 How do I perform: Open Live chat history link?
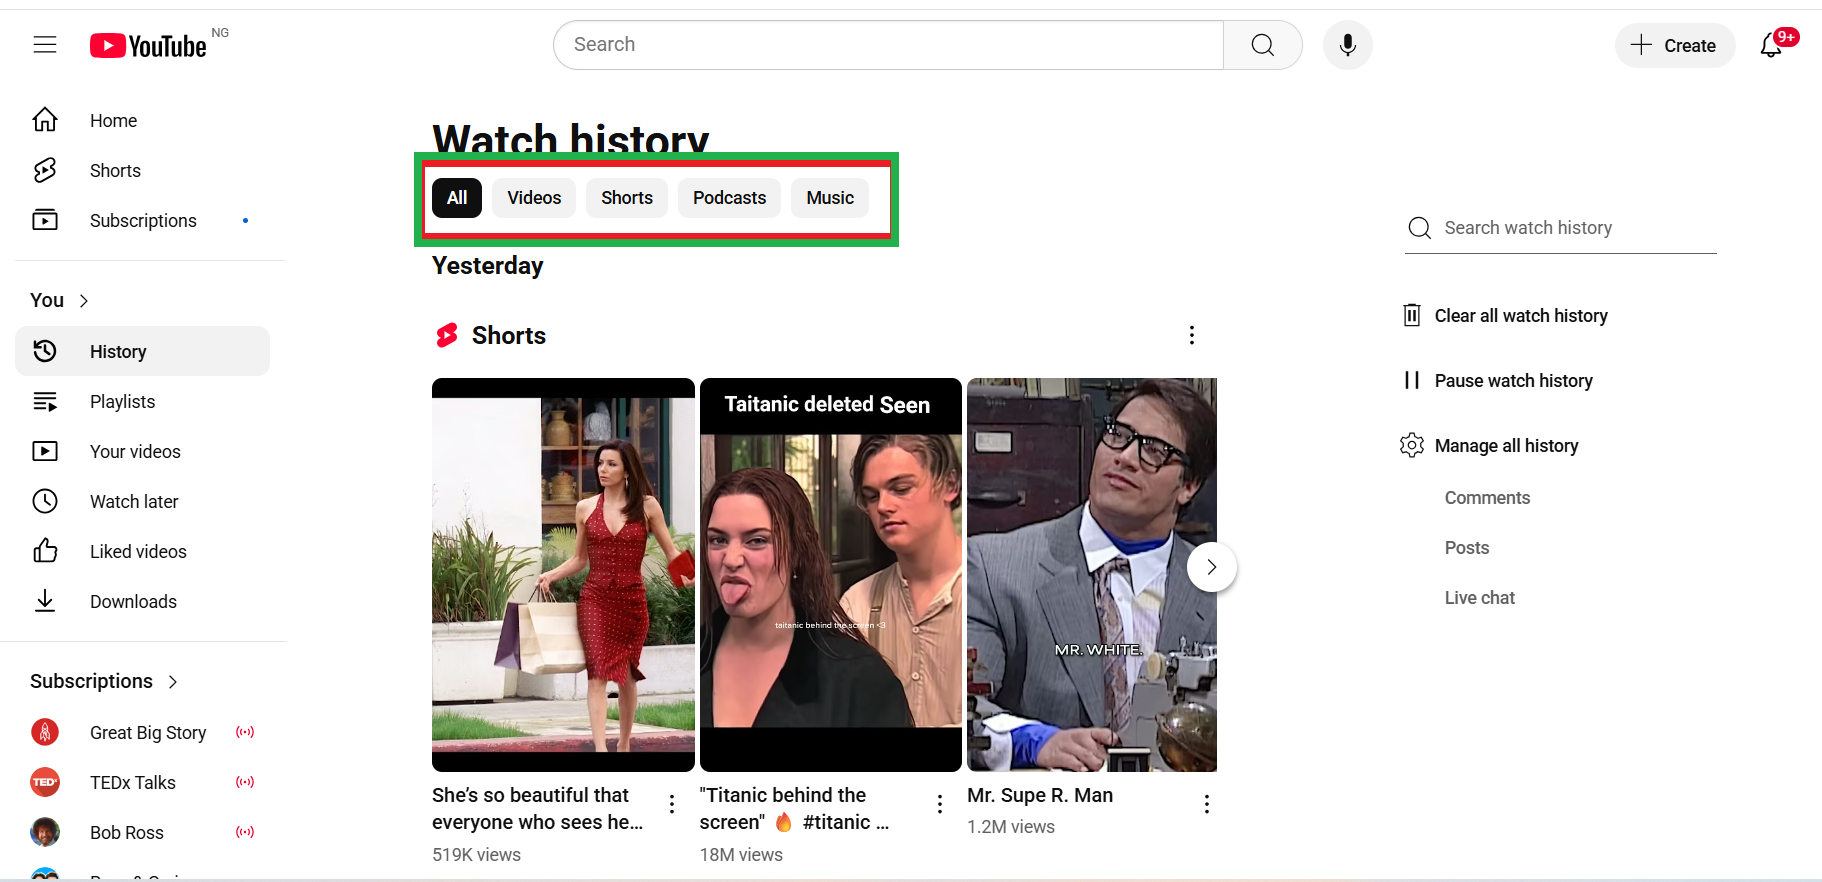1480,598
